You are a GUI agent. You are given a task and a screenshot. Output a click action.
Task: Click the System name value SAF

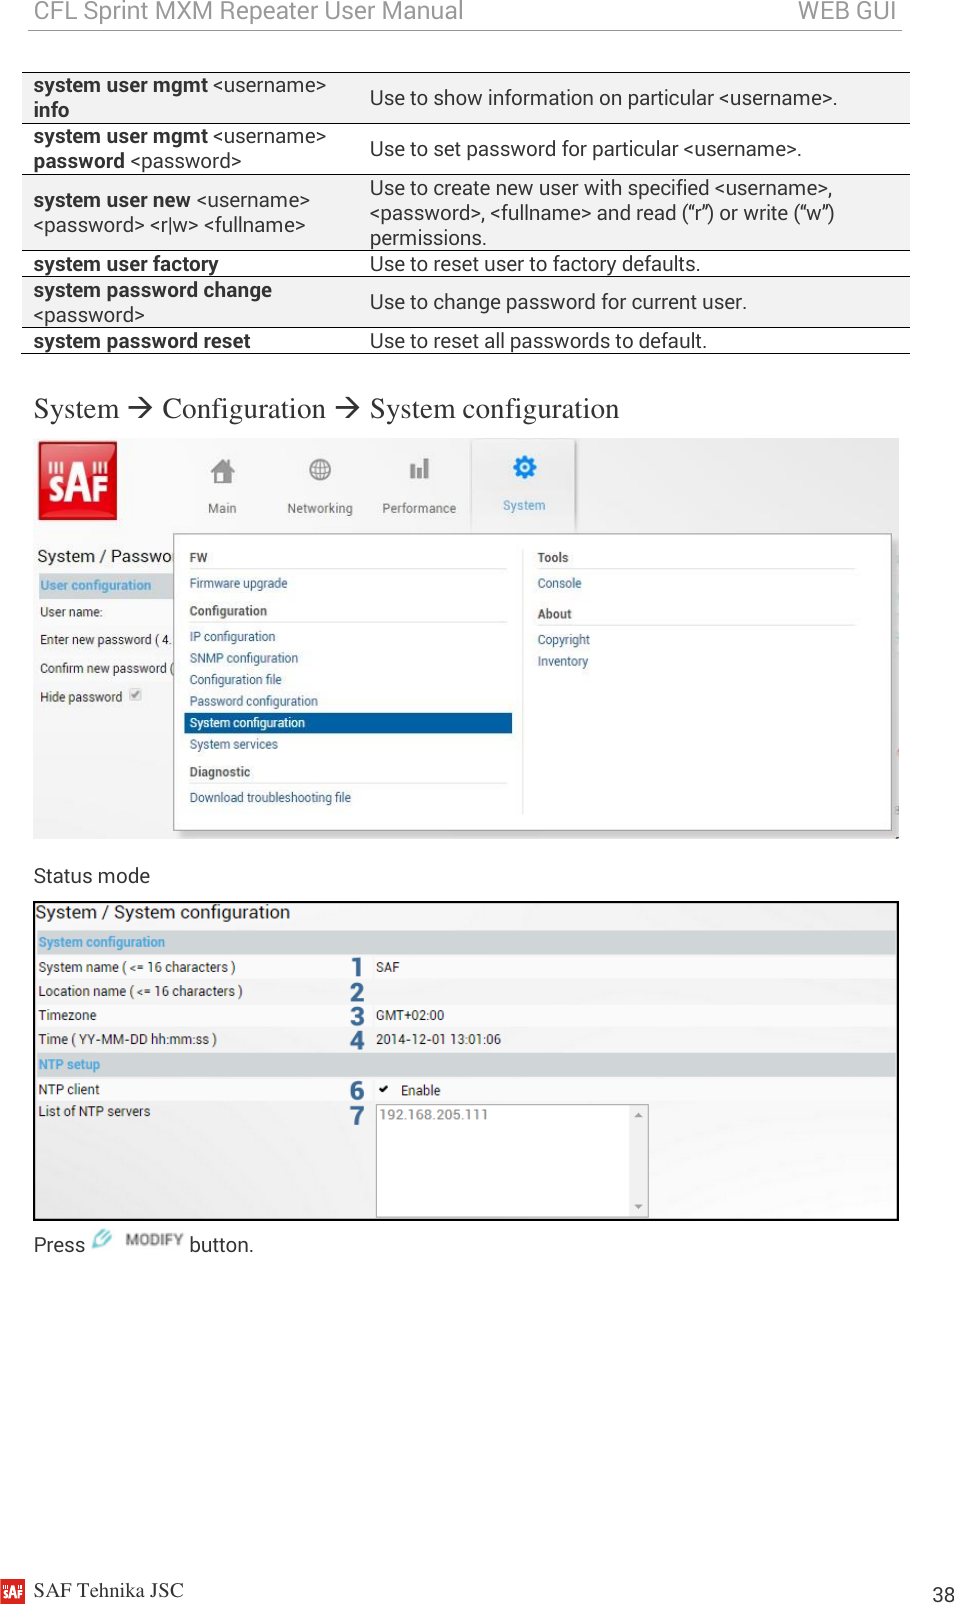click(x=387, y=967)
